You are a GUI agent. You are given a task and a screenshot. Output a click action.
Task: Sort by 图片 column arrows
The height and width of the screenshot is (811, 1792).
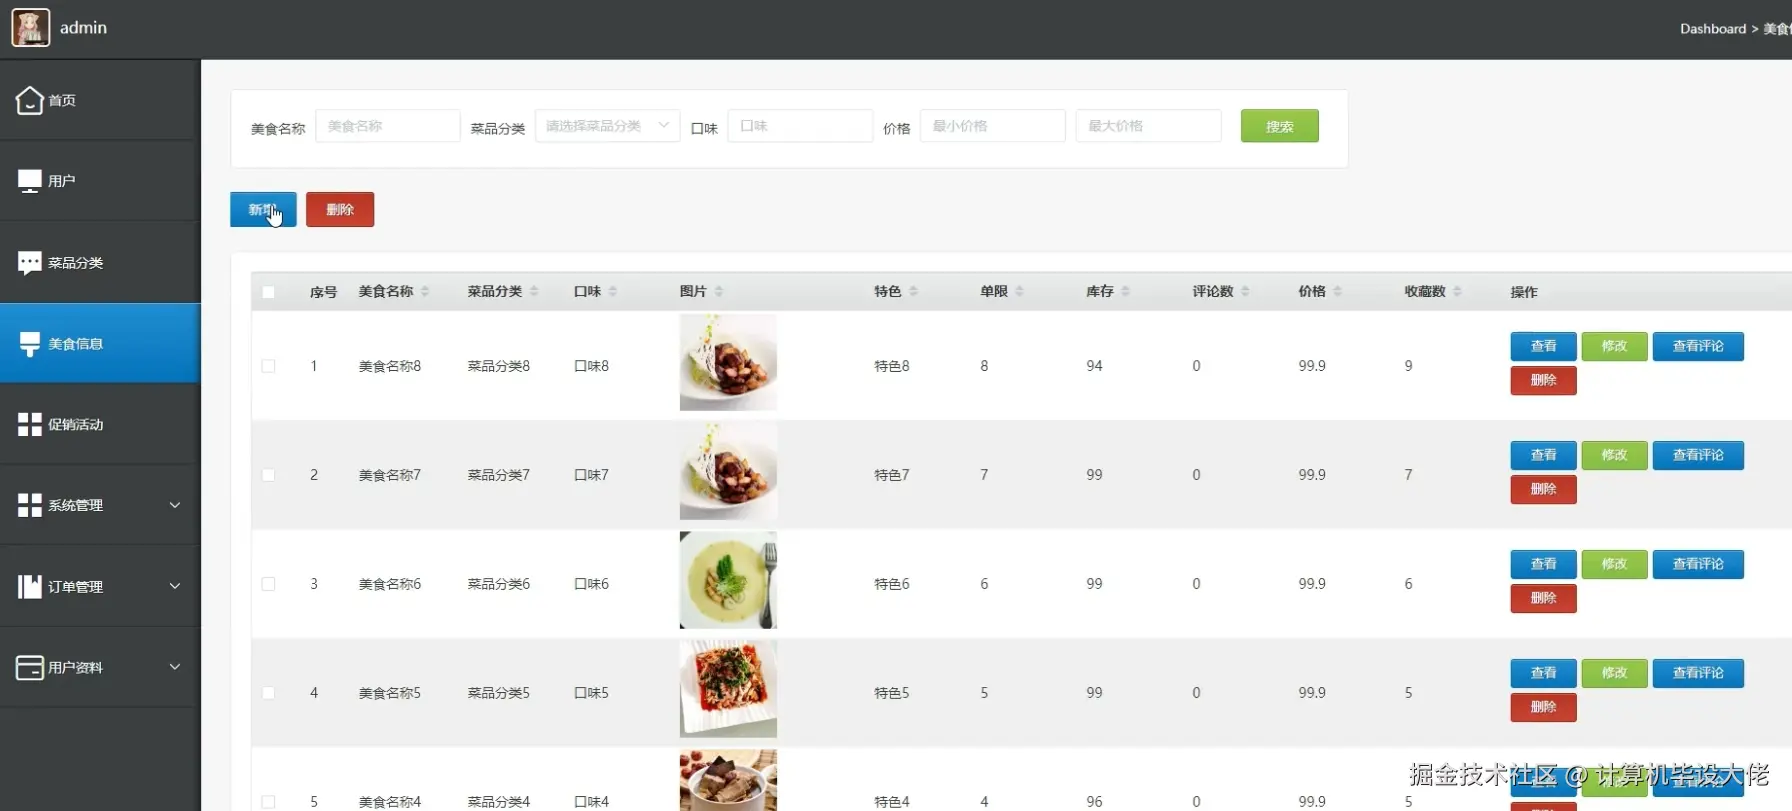[719, 291]
